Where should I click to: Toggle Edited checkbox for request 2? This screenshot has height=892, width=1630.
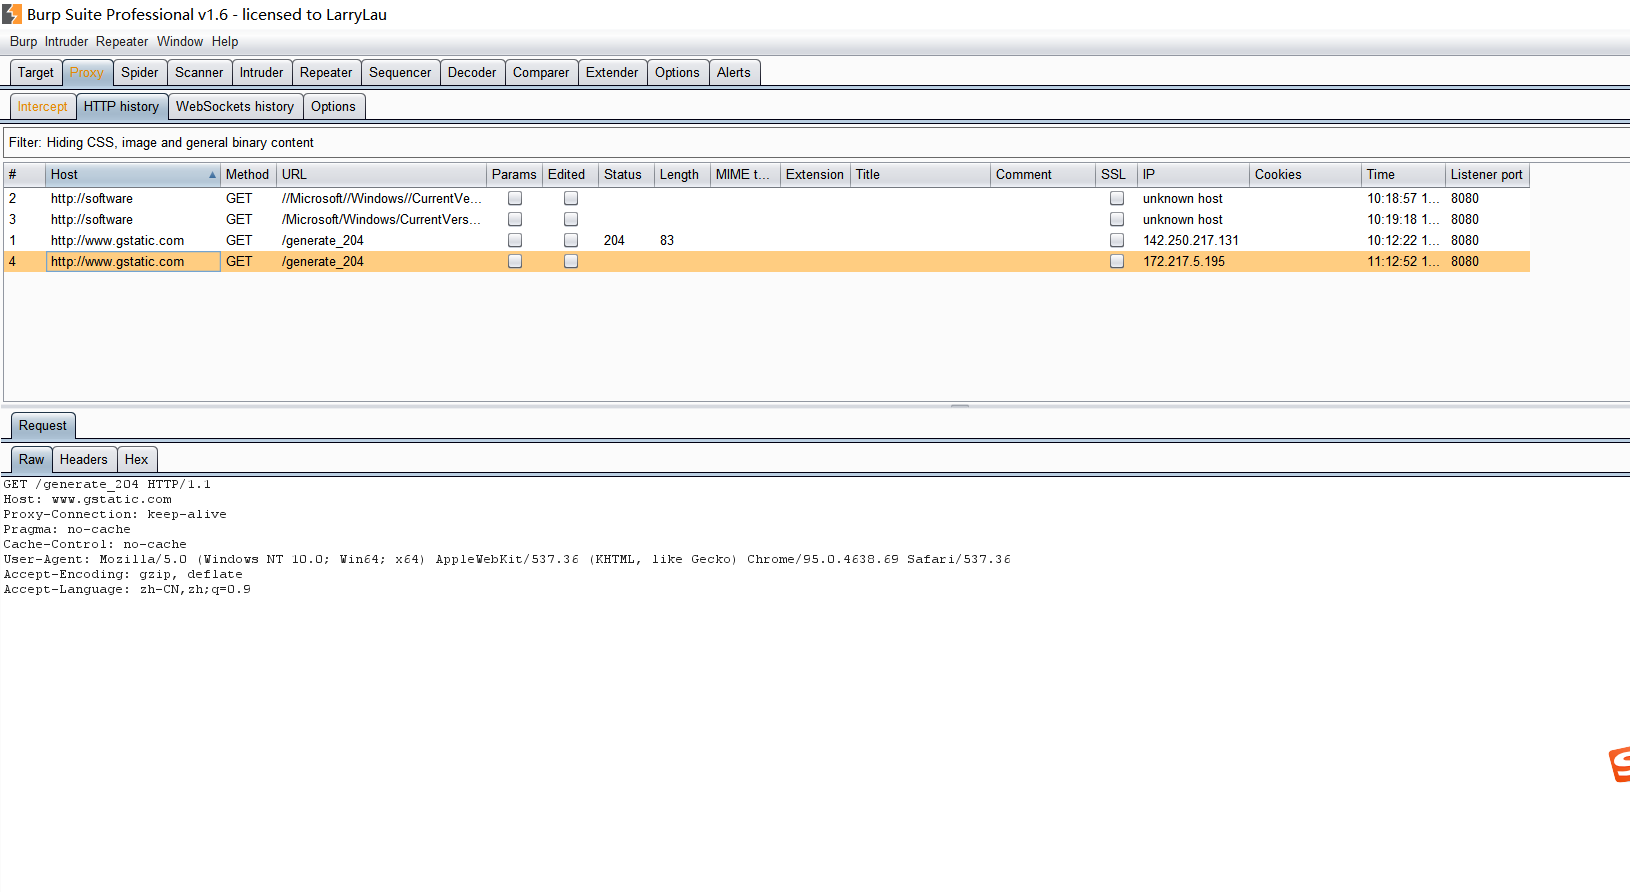click(571, 198)
